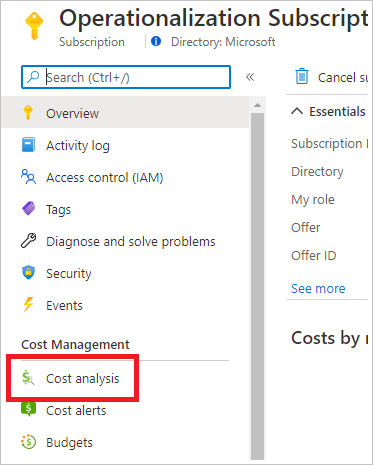Click the Directory info icon

[x=156, y=41]
